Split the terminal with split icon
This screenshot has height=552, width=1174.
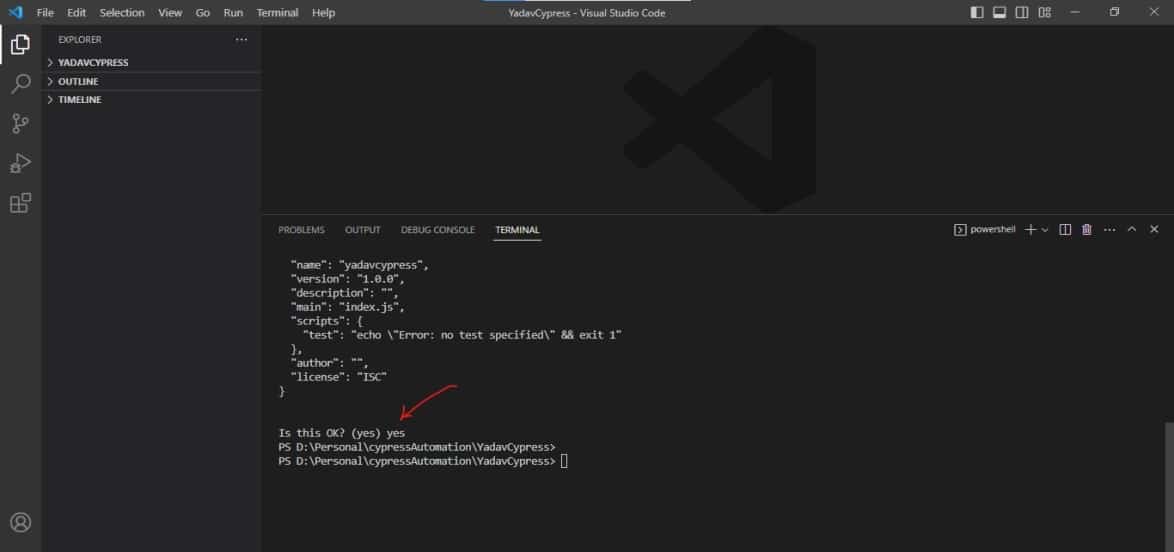1065,230
